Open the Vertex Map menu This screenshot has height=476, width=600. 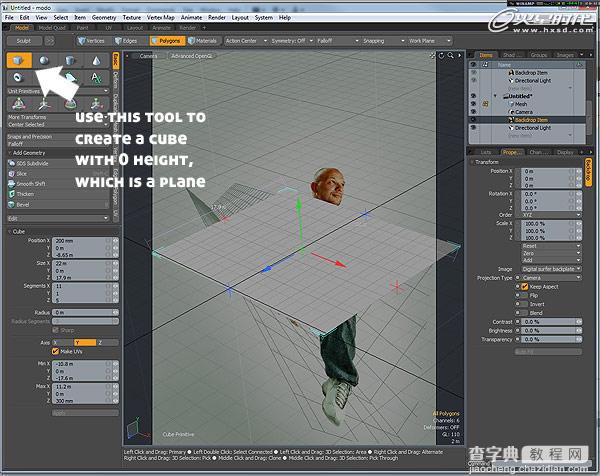point(161,18)
